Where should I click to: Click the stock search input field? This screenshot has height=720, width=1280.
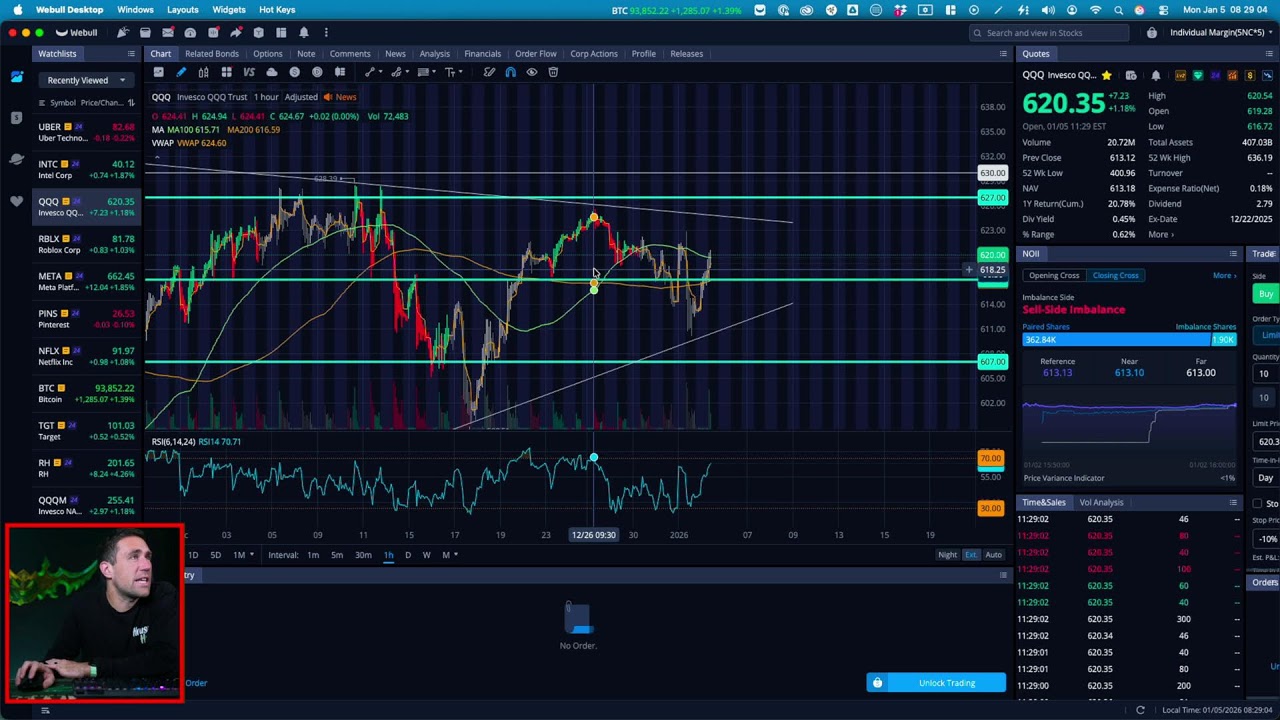coord(1050,33)
